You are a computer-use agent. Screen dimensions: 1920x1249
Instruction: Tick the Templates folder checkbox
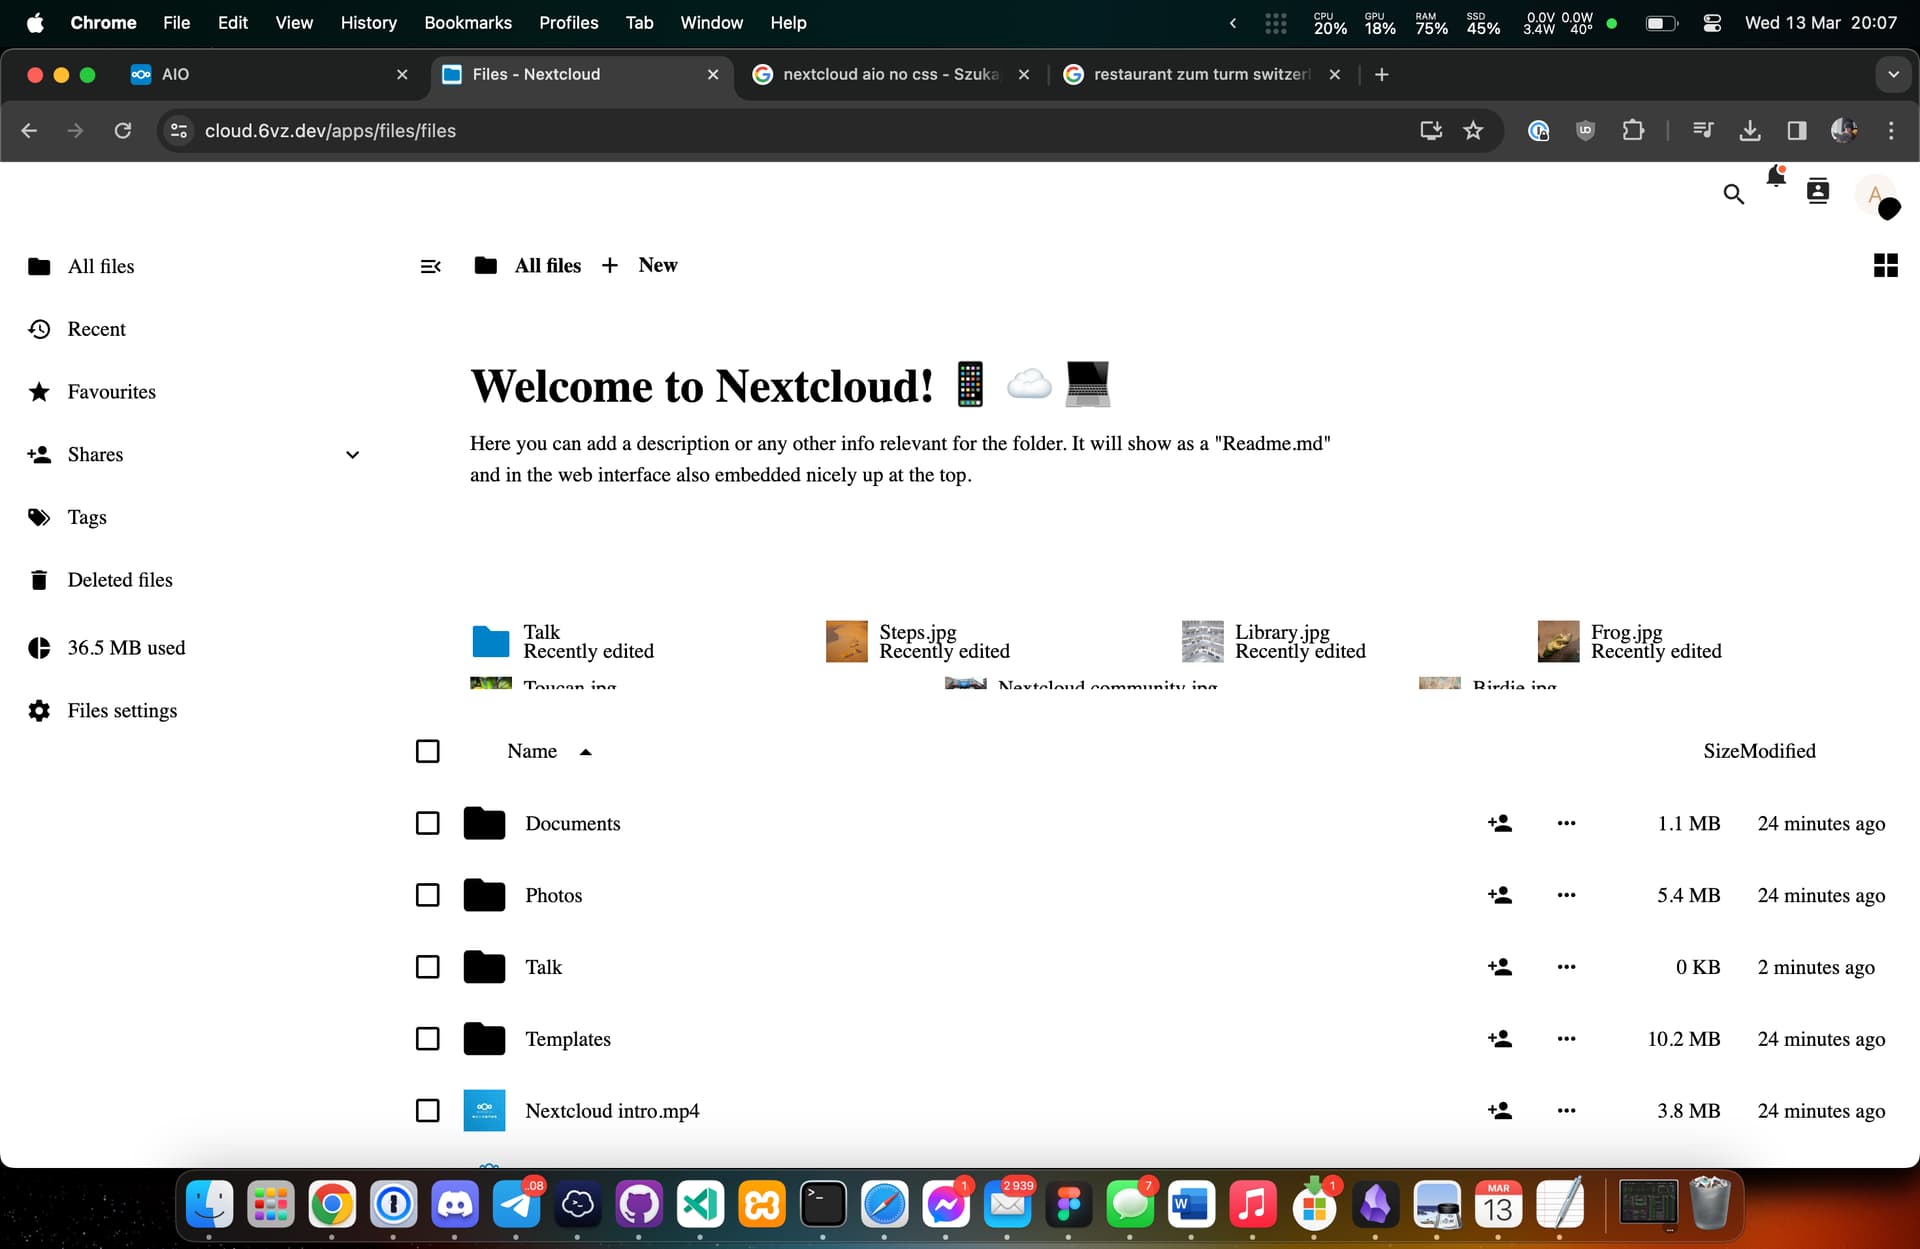[427, 1039]
